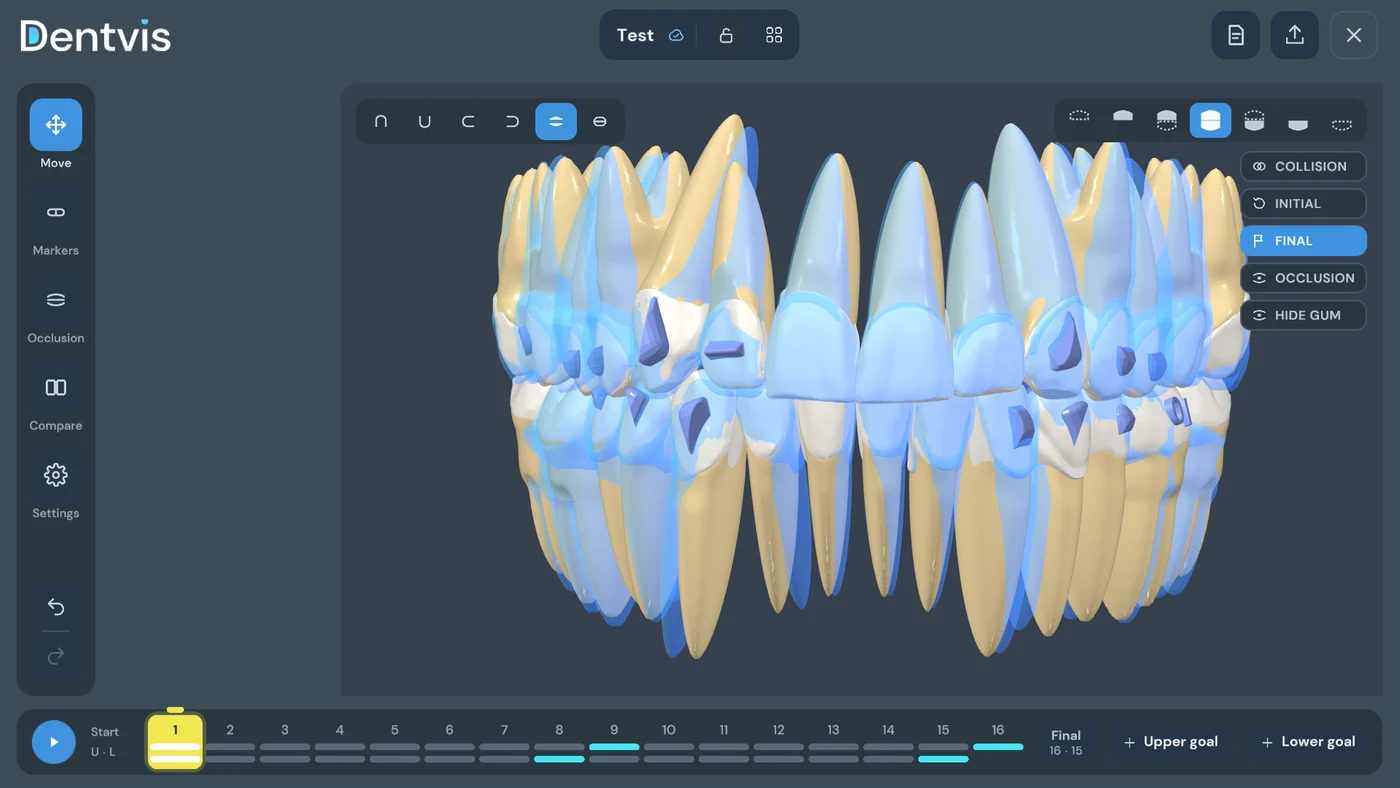Screen dimensions: 1400x788
Task: Select step 9 on timeline
Action: (614, 742)
